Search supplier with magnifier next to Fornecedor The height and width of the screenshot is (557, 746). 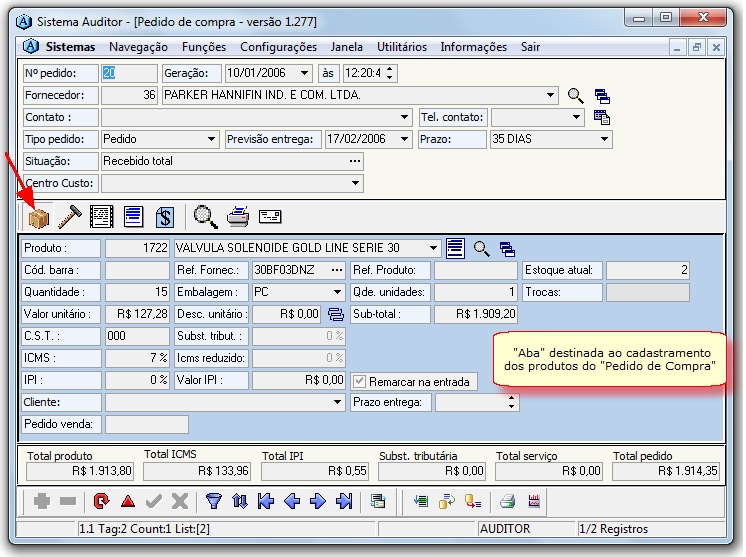coord(576,96)
